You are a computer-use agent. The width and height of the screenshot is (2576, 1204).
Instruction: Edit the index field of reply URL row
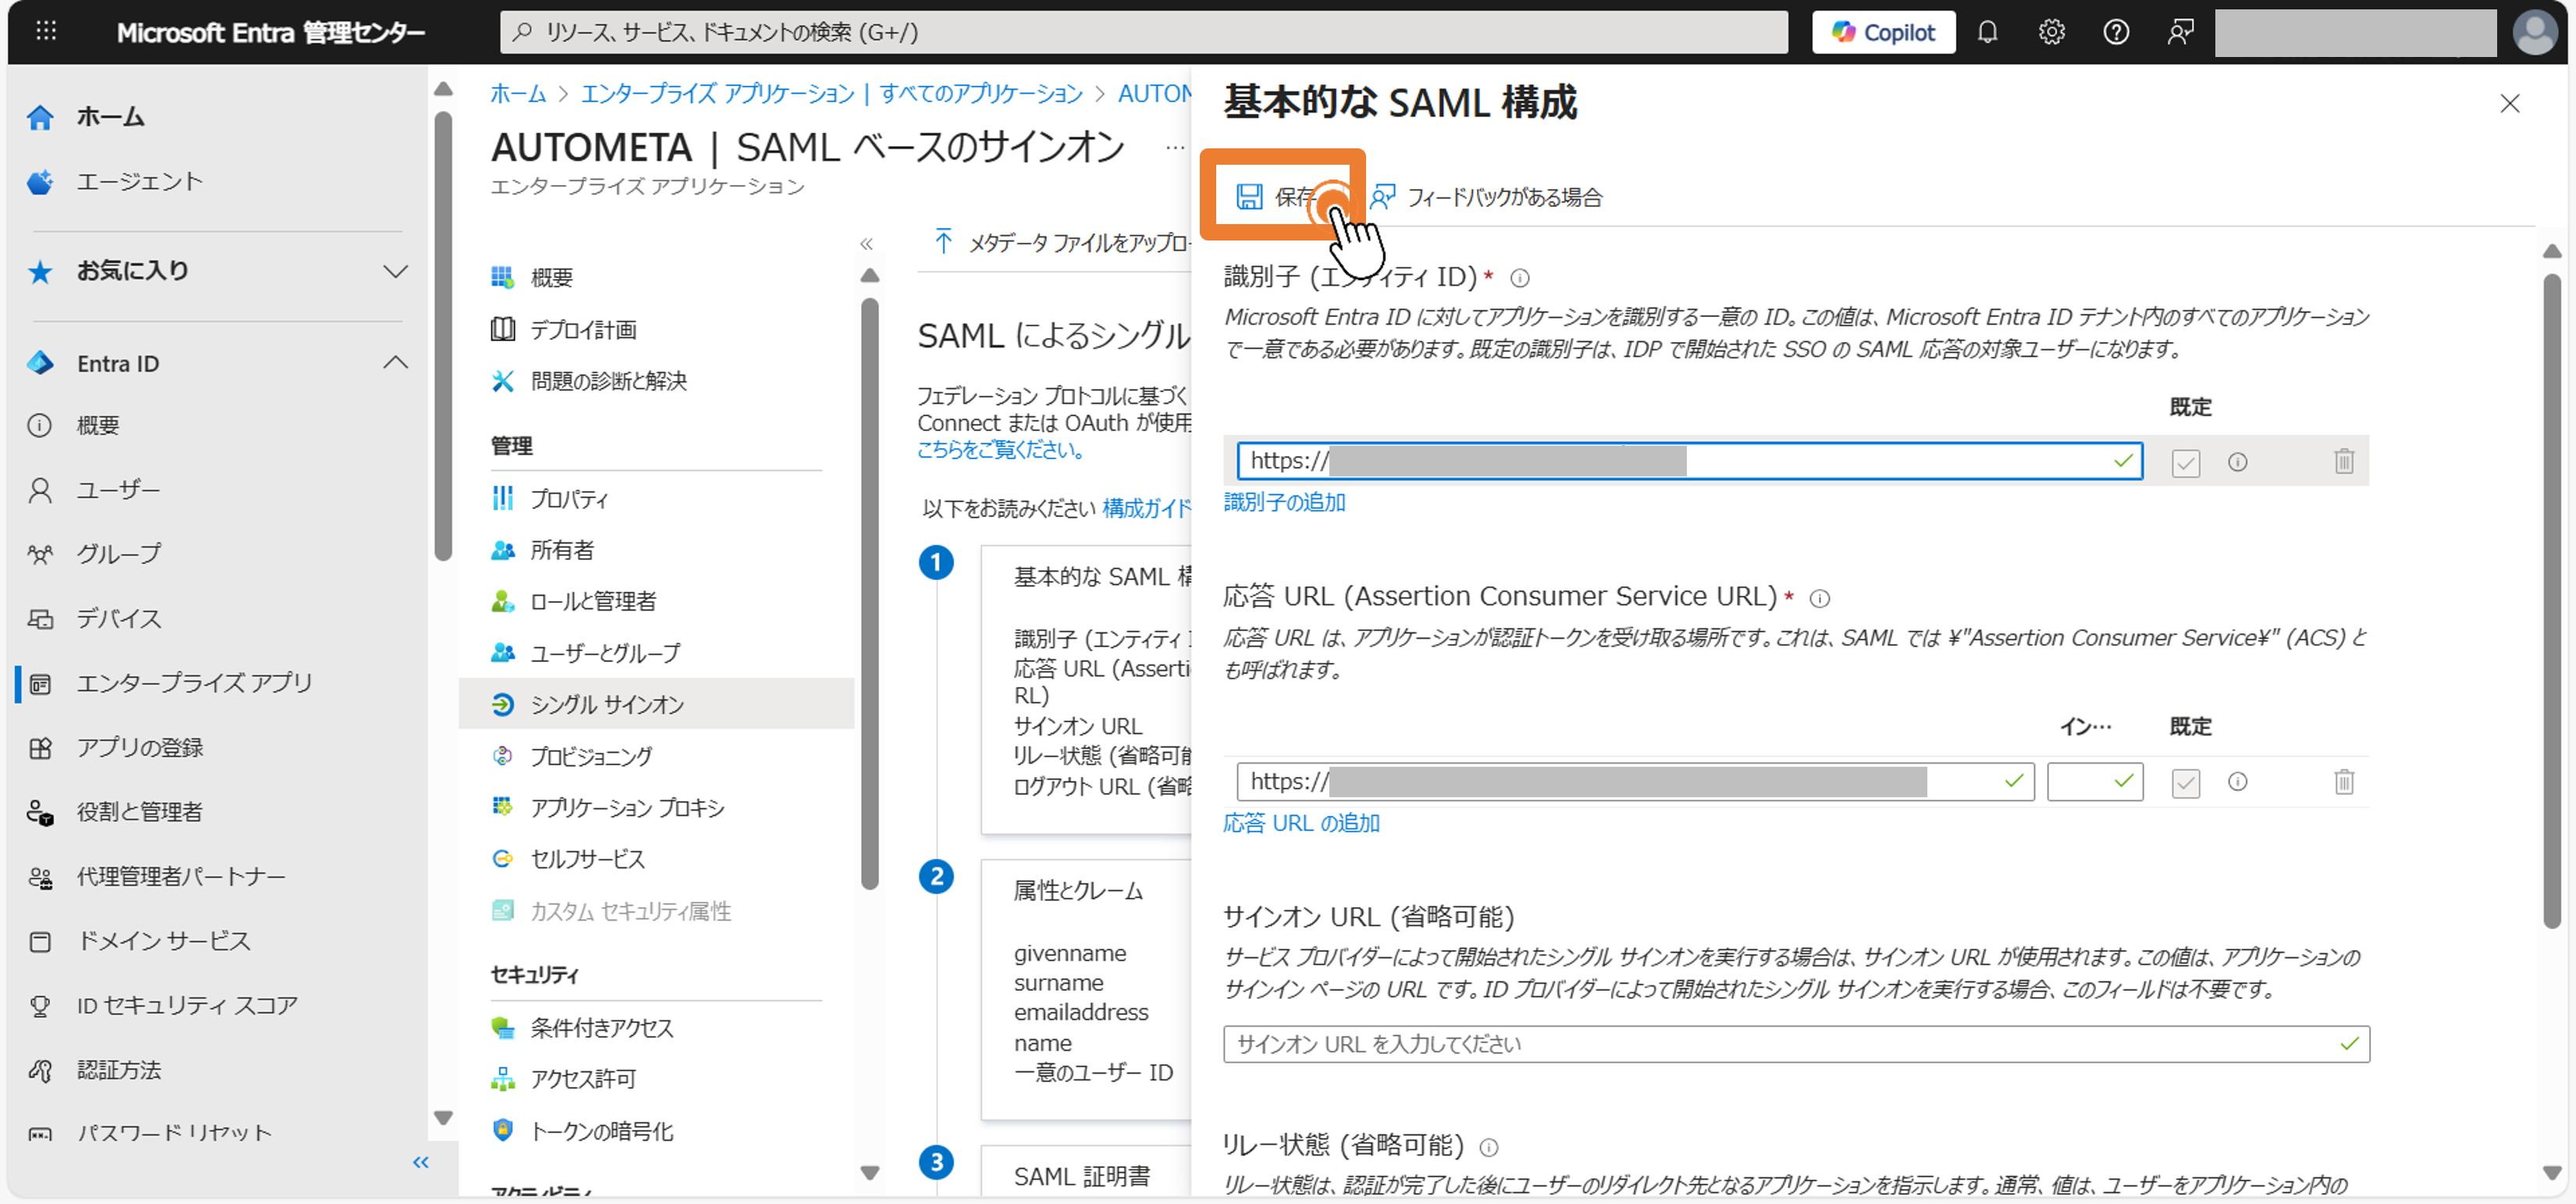coord(2094,782)
